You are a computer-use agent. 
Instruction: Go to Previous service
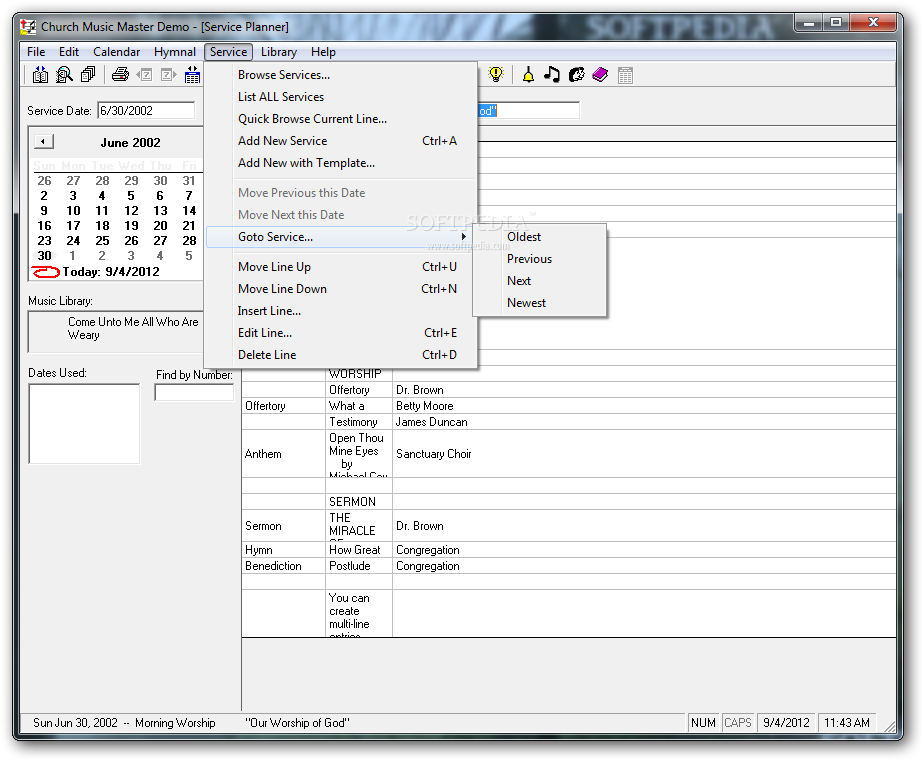[539, 259]
